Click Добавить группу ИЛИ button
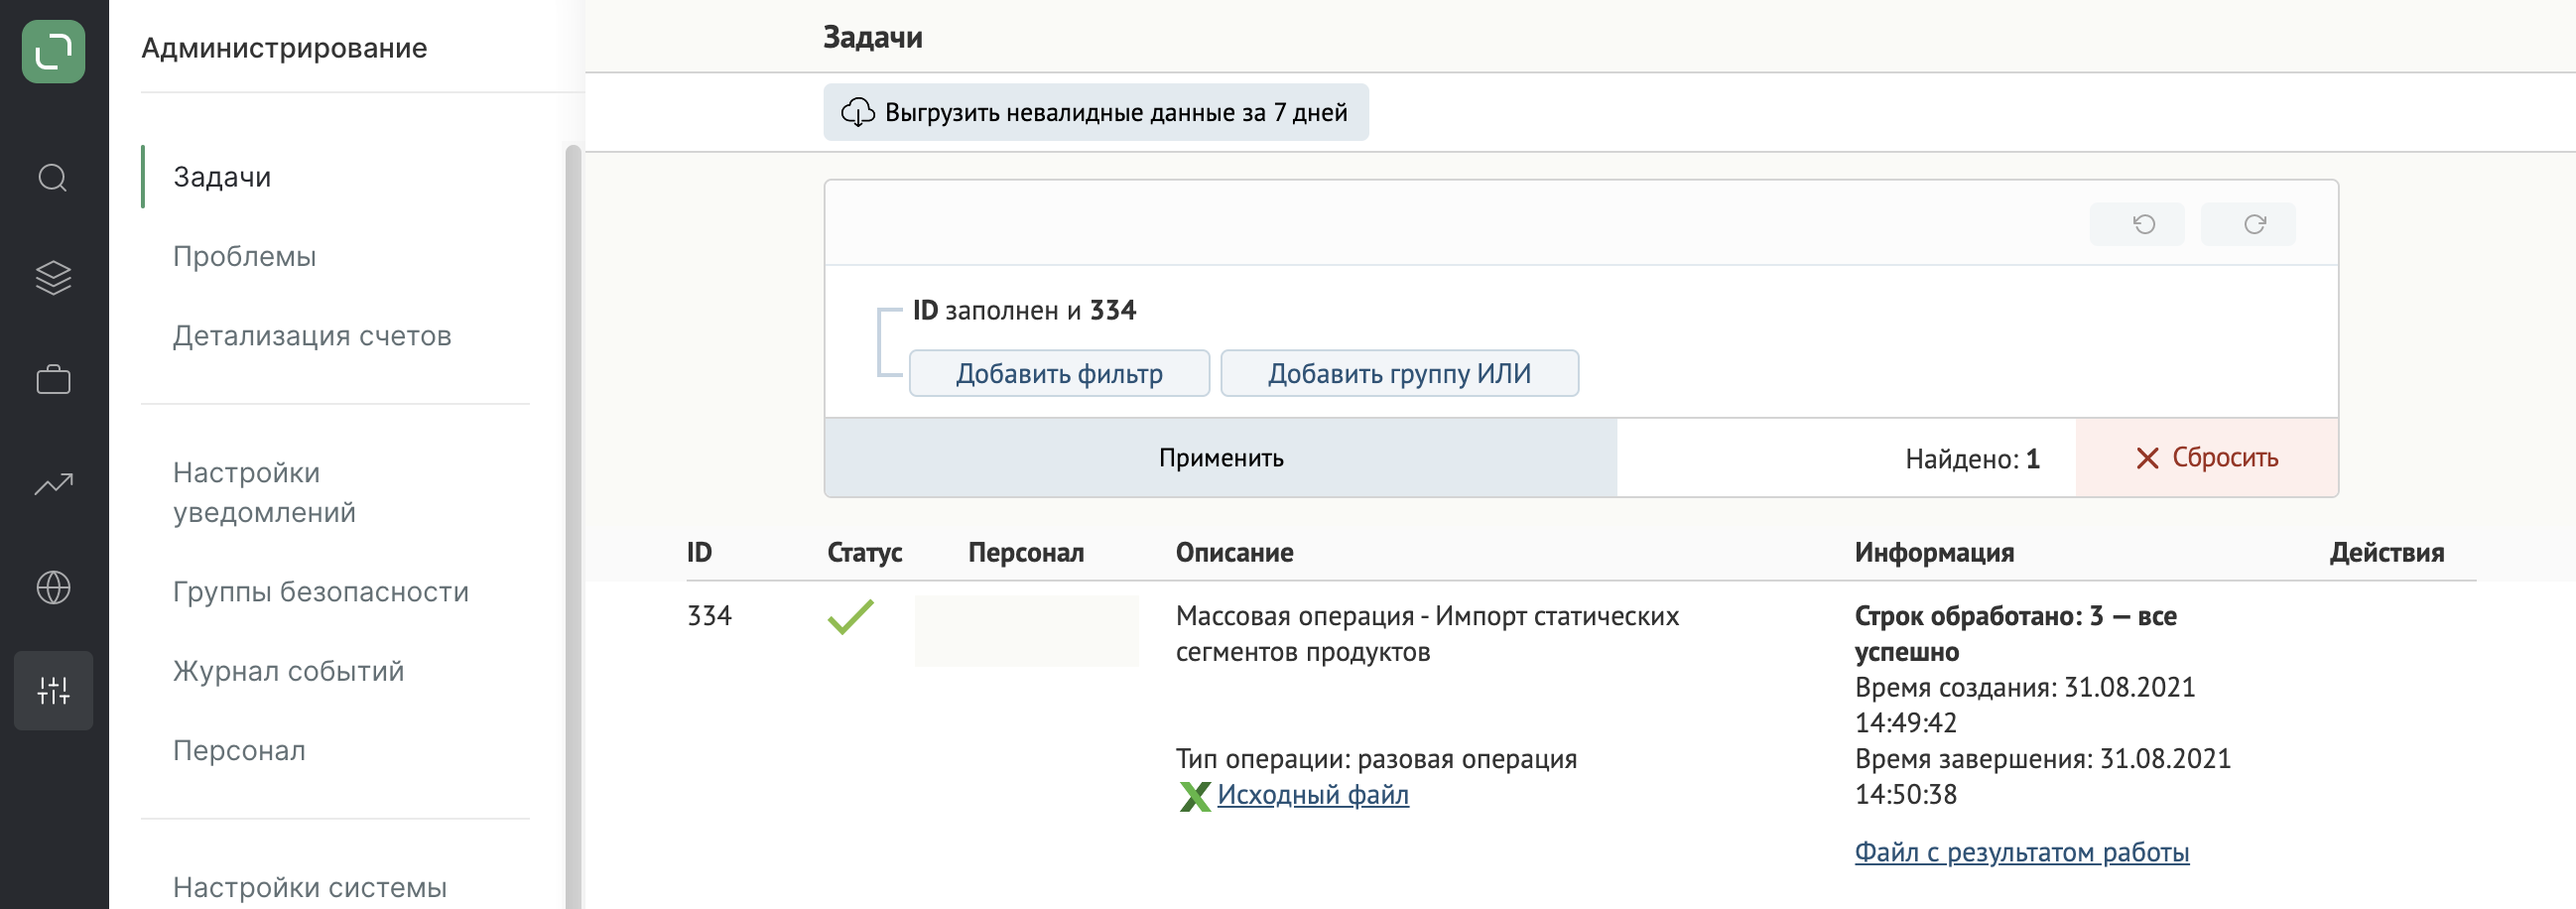The height and width of the screenshot is (909, 2576). (x=1399, y=373)
